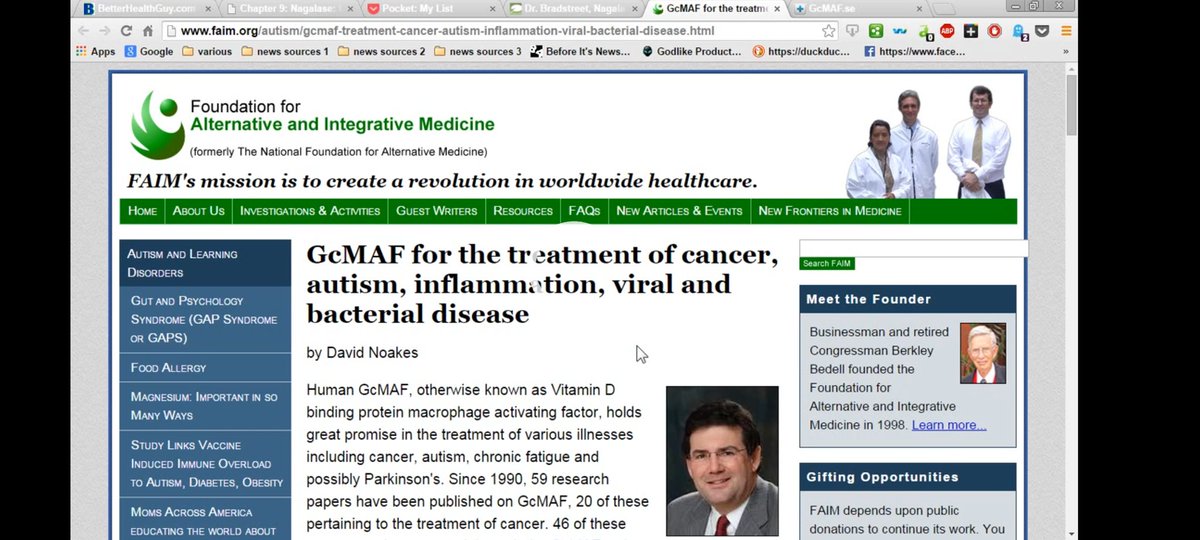Click the browser forward arrow
Screen dimensions: 1200x540
point(105,31)
